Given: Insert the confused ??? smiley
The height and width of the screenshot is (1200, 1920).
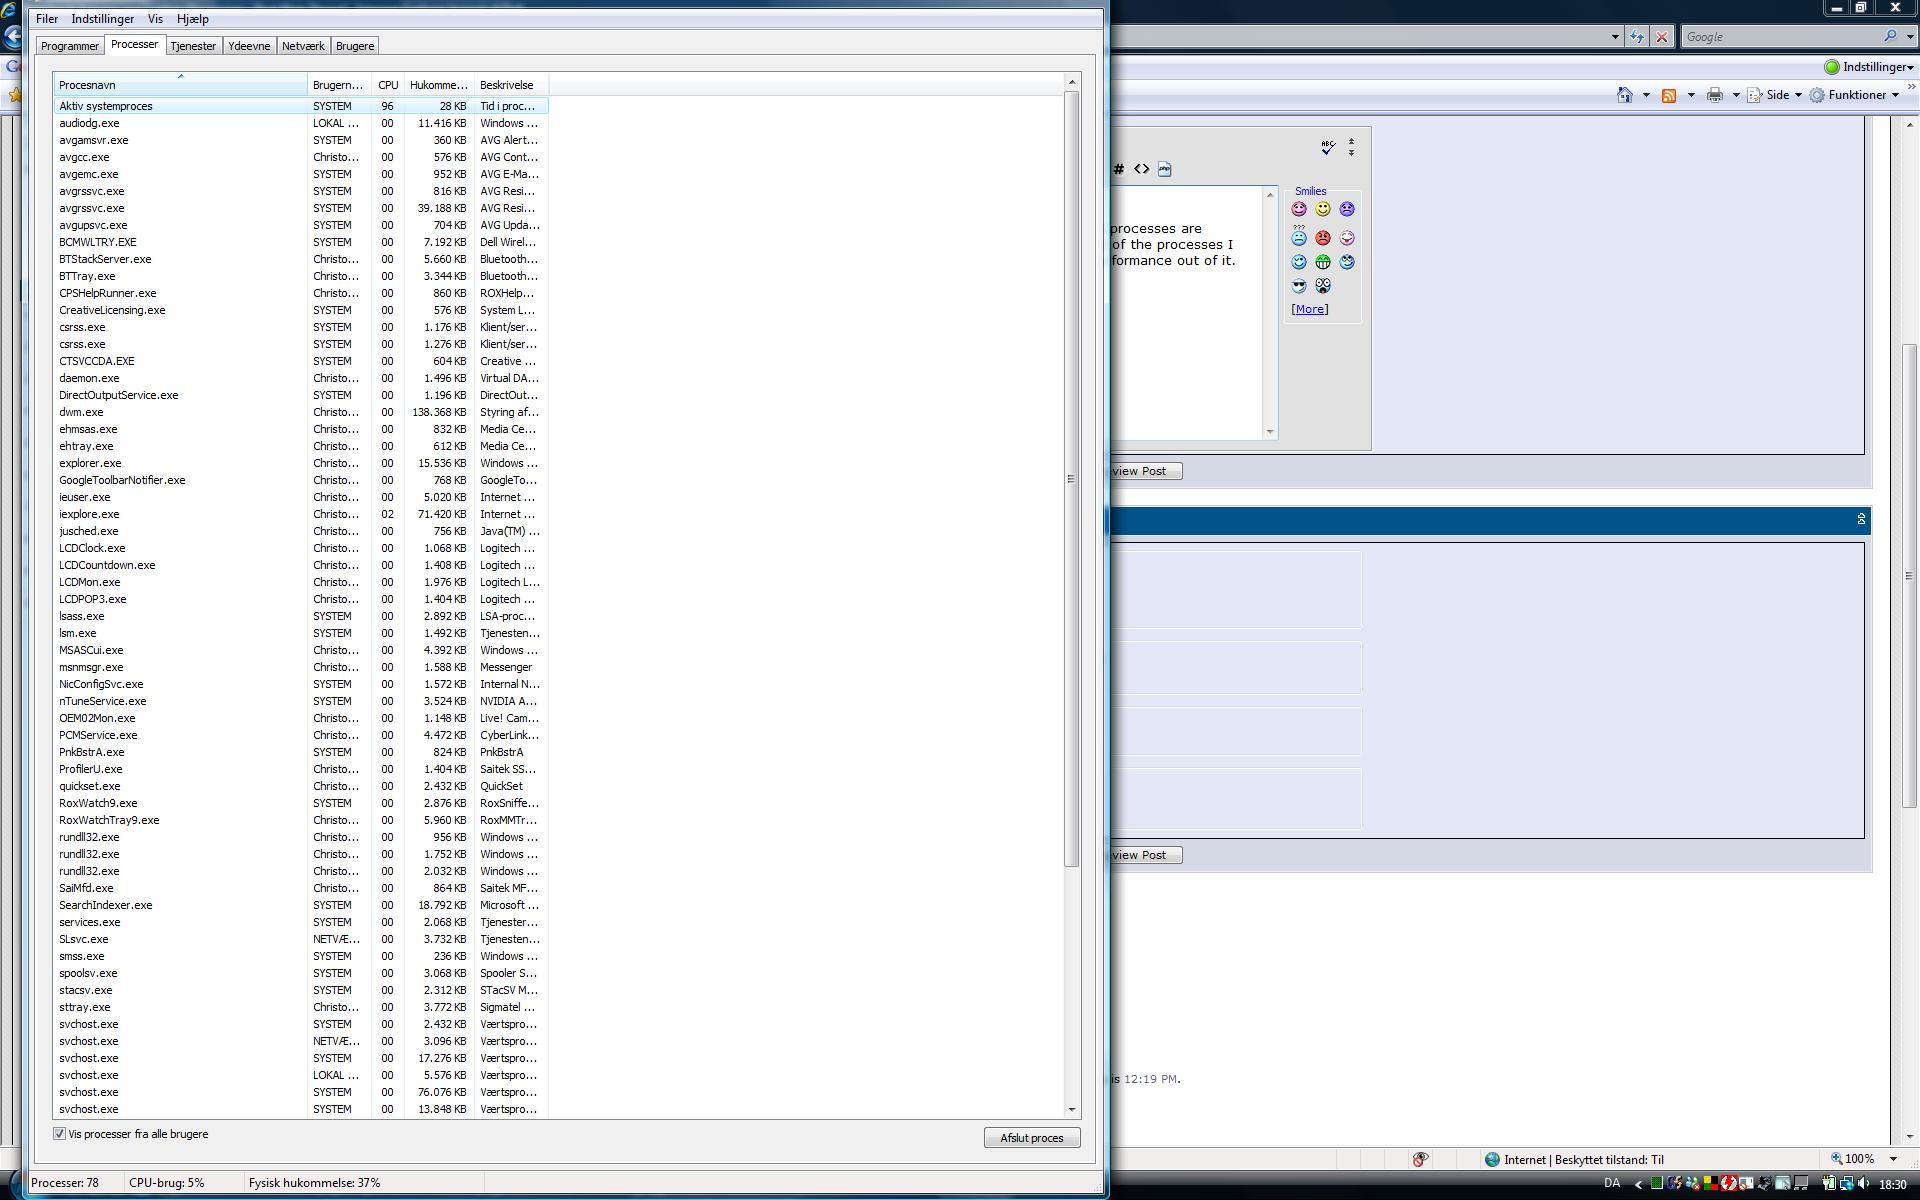Looking at the screenshot, I should point(1299,236).
